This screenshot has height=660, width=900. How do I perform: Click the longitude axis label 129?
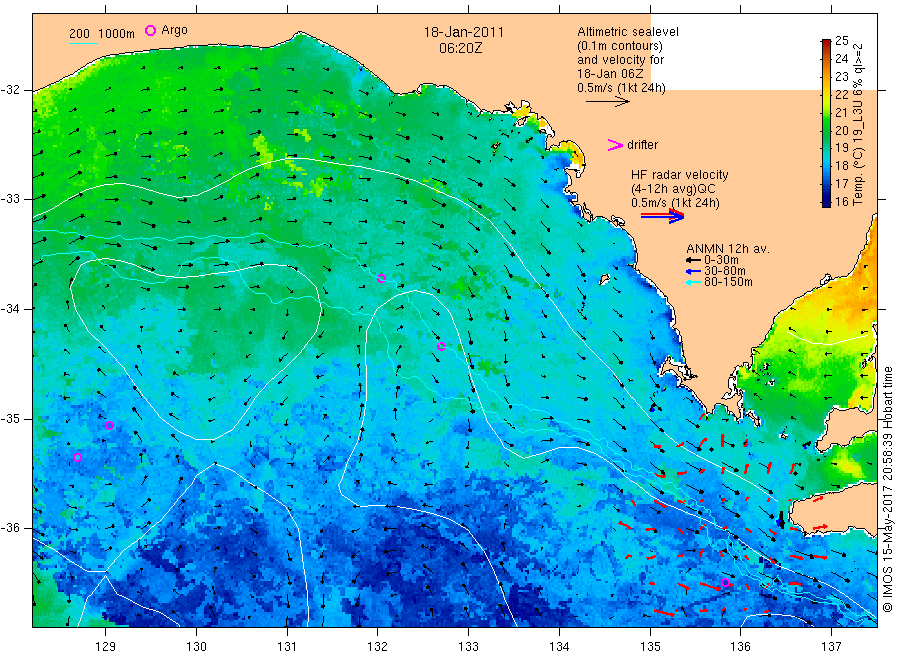pyautogui.click(x=106, y=647)
